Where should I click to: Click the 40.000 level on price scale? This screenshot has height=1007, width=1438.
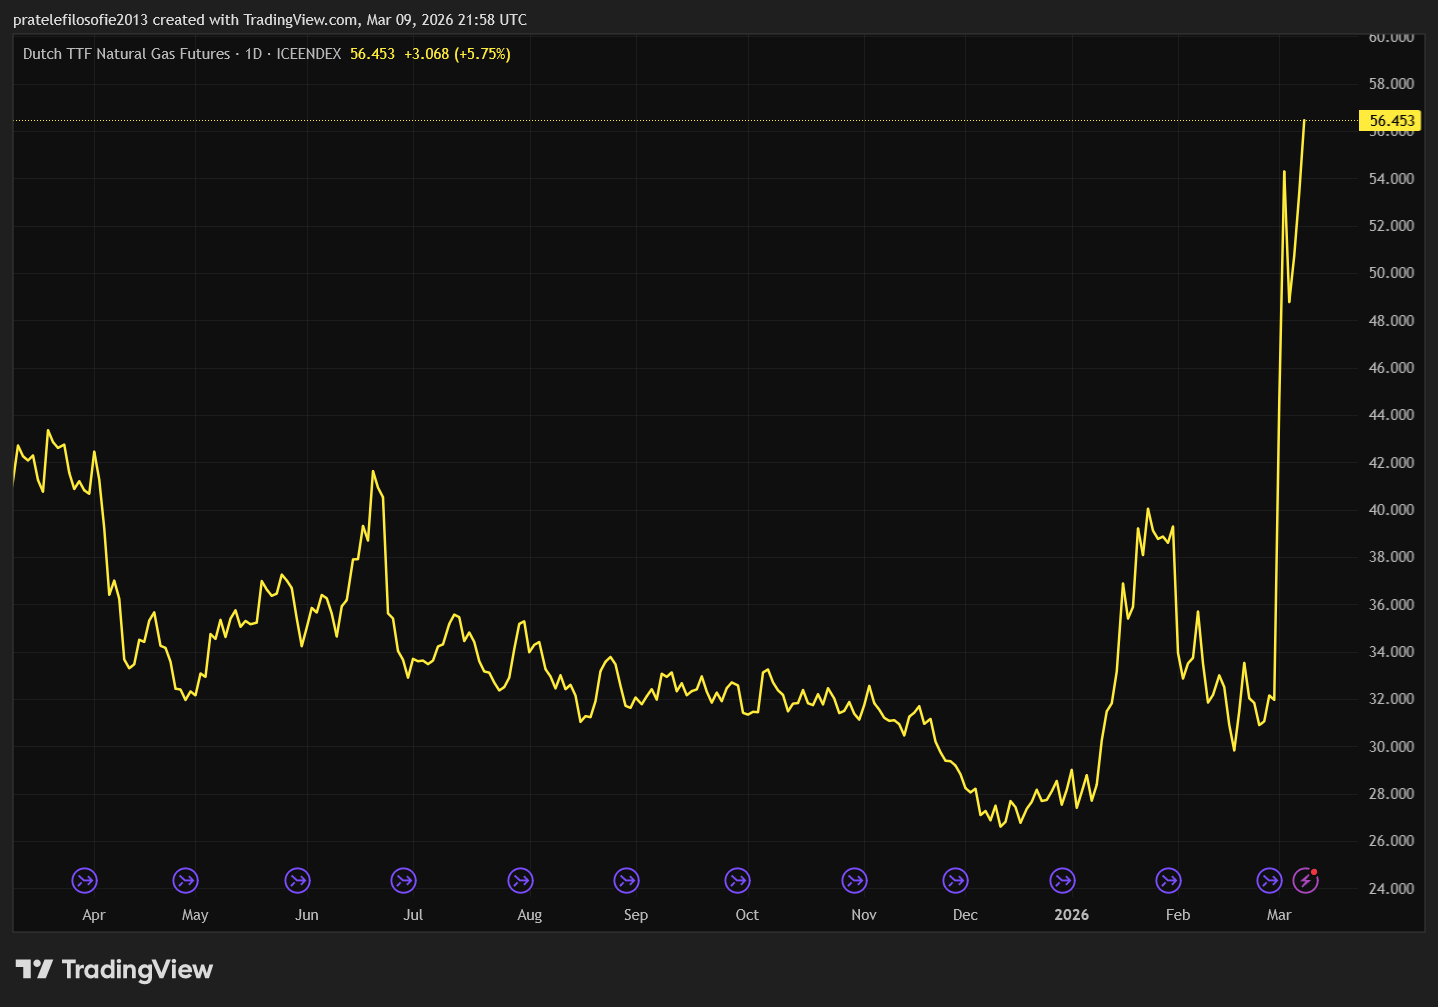pos(1391,510)
